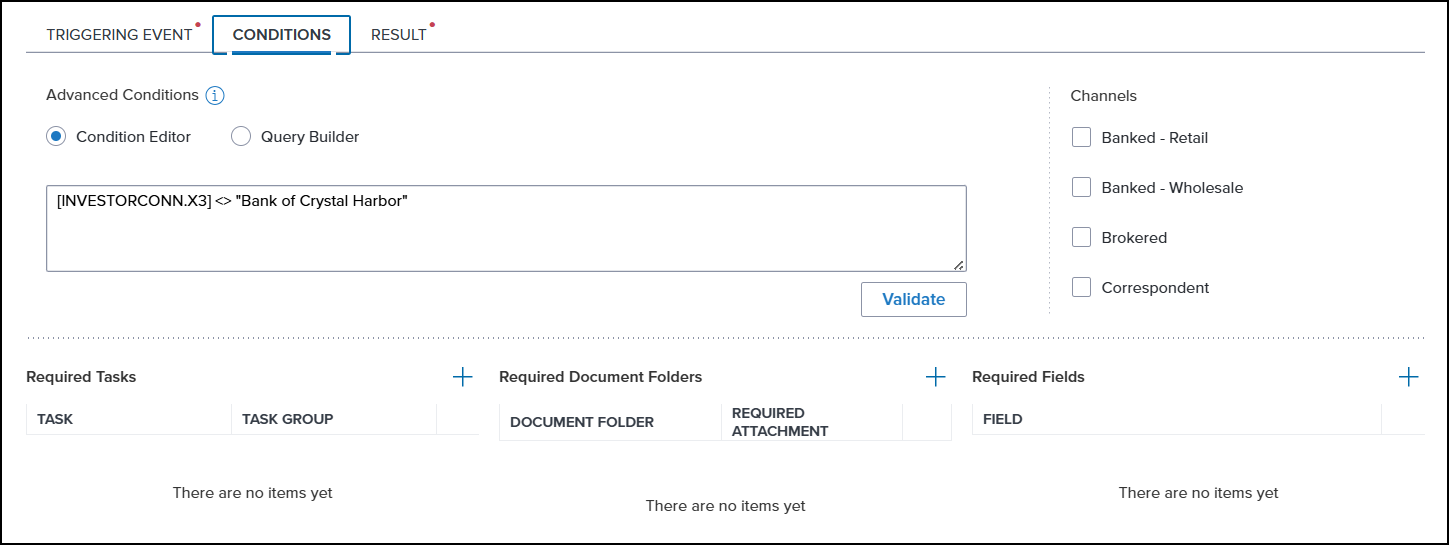Screen dimensions: 1449x545
Task: Switch to the Triggering Event tab
Action: (x=119, y=35)
